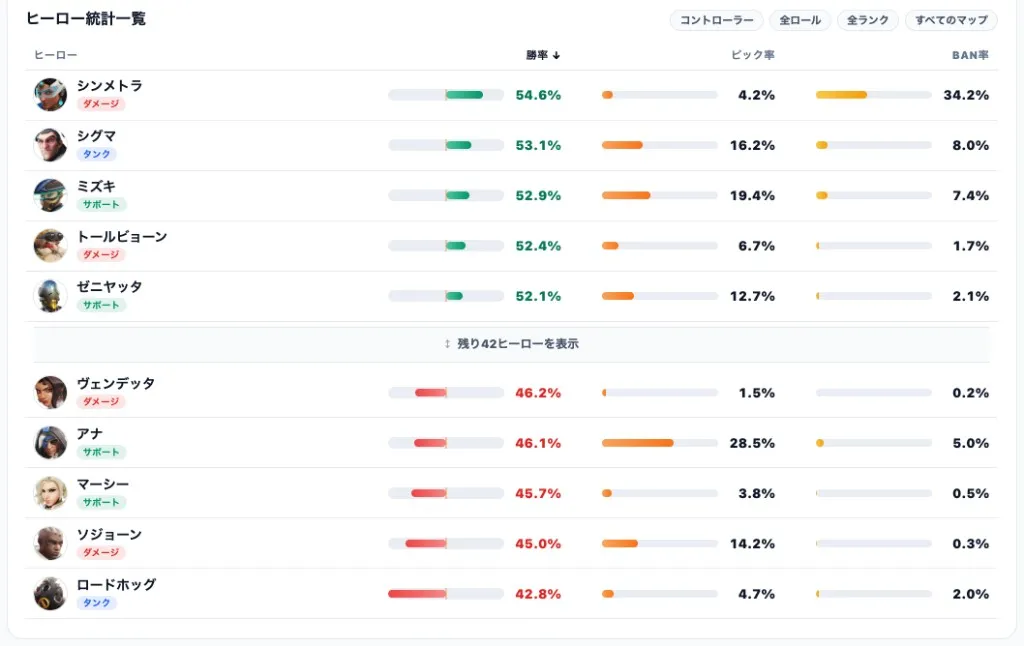Click the タンク tag under シグマ
Viewport: 1024px width, 646px height.
click(96, 154)
